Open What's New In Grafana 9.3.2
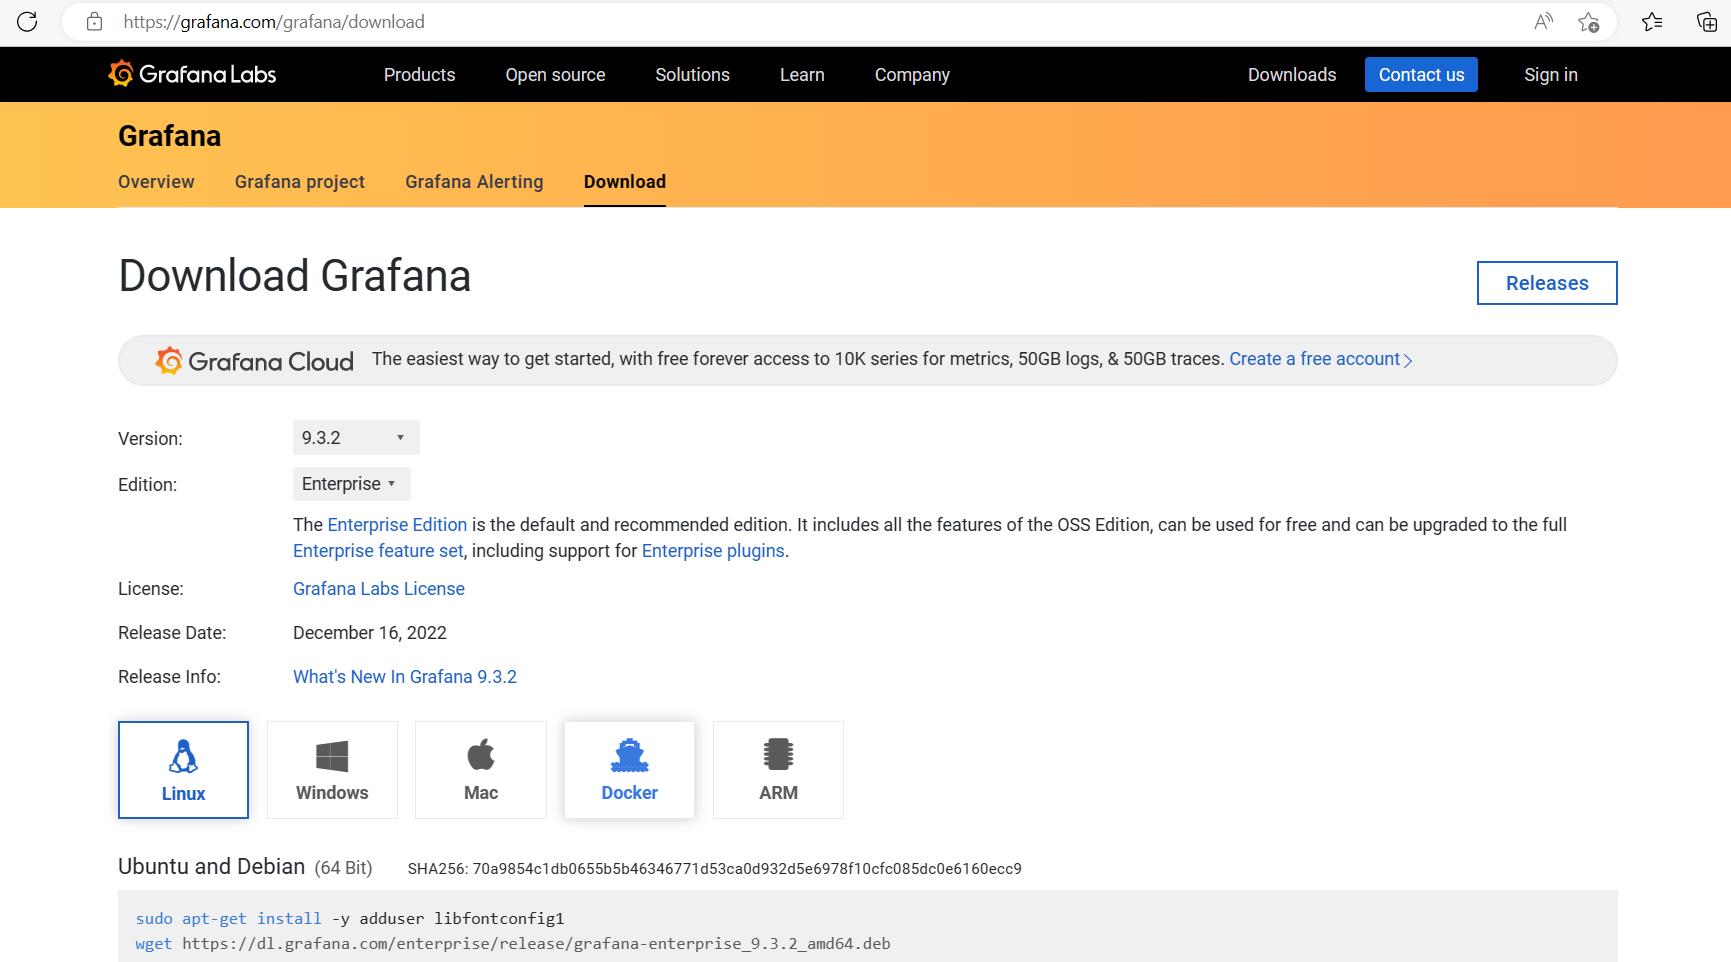Image resolution: width=1731 pixels, height=962 pixels. pyautogui.click(x=405, y=677)
